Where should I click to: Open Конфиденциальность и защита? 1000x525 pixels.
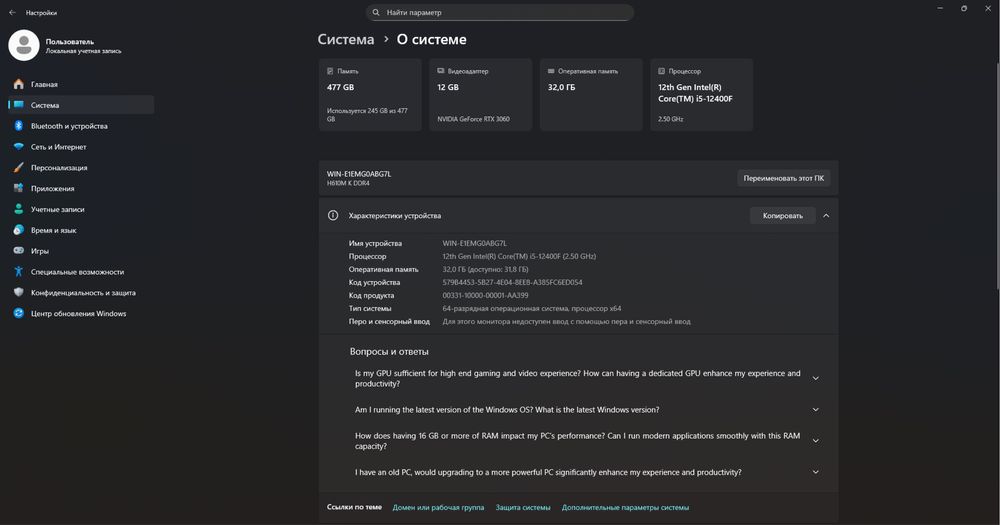[81, 292]
